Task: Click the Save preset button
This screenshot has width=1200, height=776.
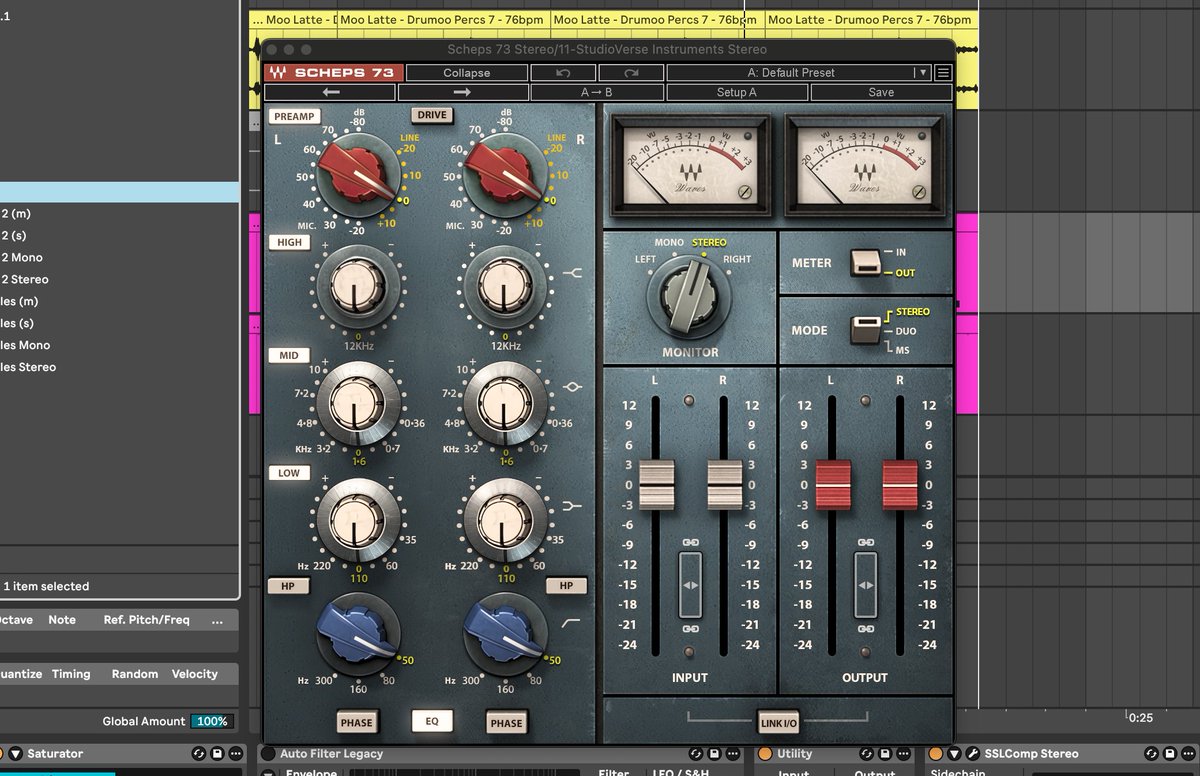Action: click(881, 92)
